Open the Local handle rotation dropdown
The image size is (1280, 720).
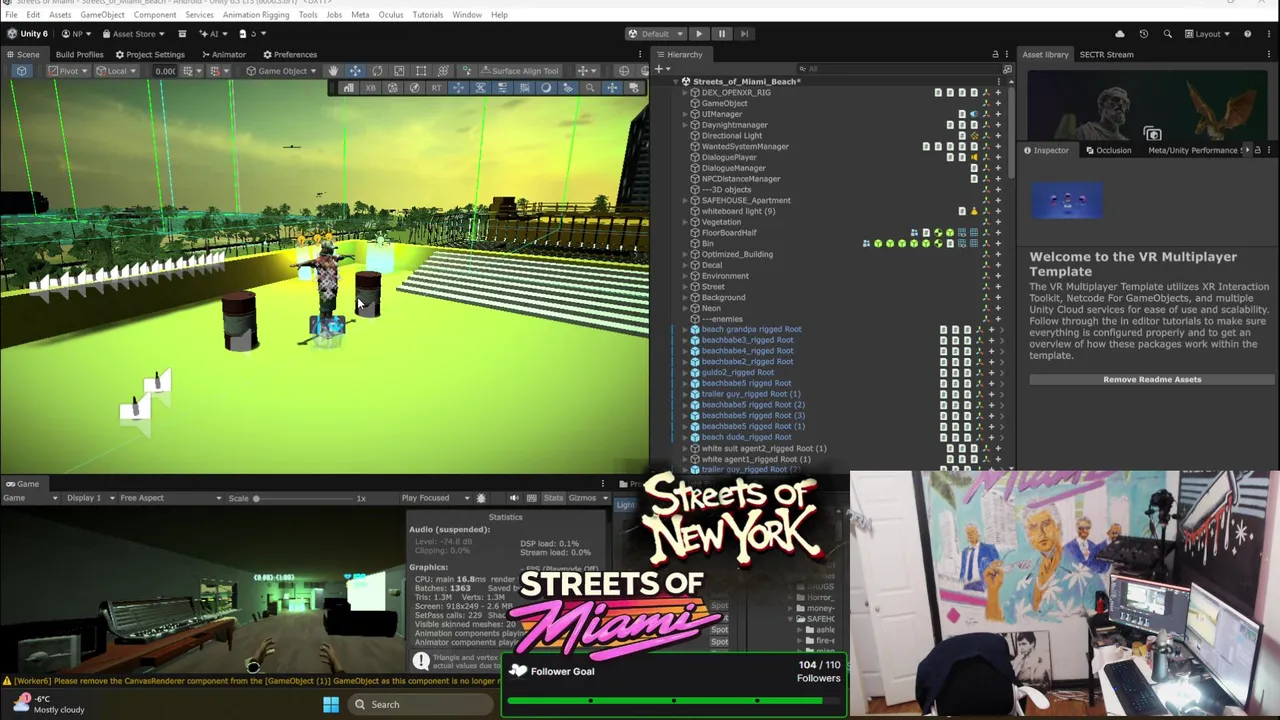[115, 71]
